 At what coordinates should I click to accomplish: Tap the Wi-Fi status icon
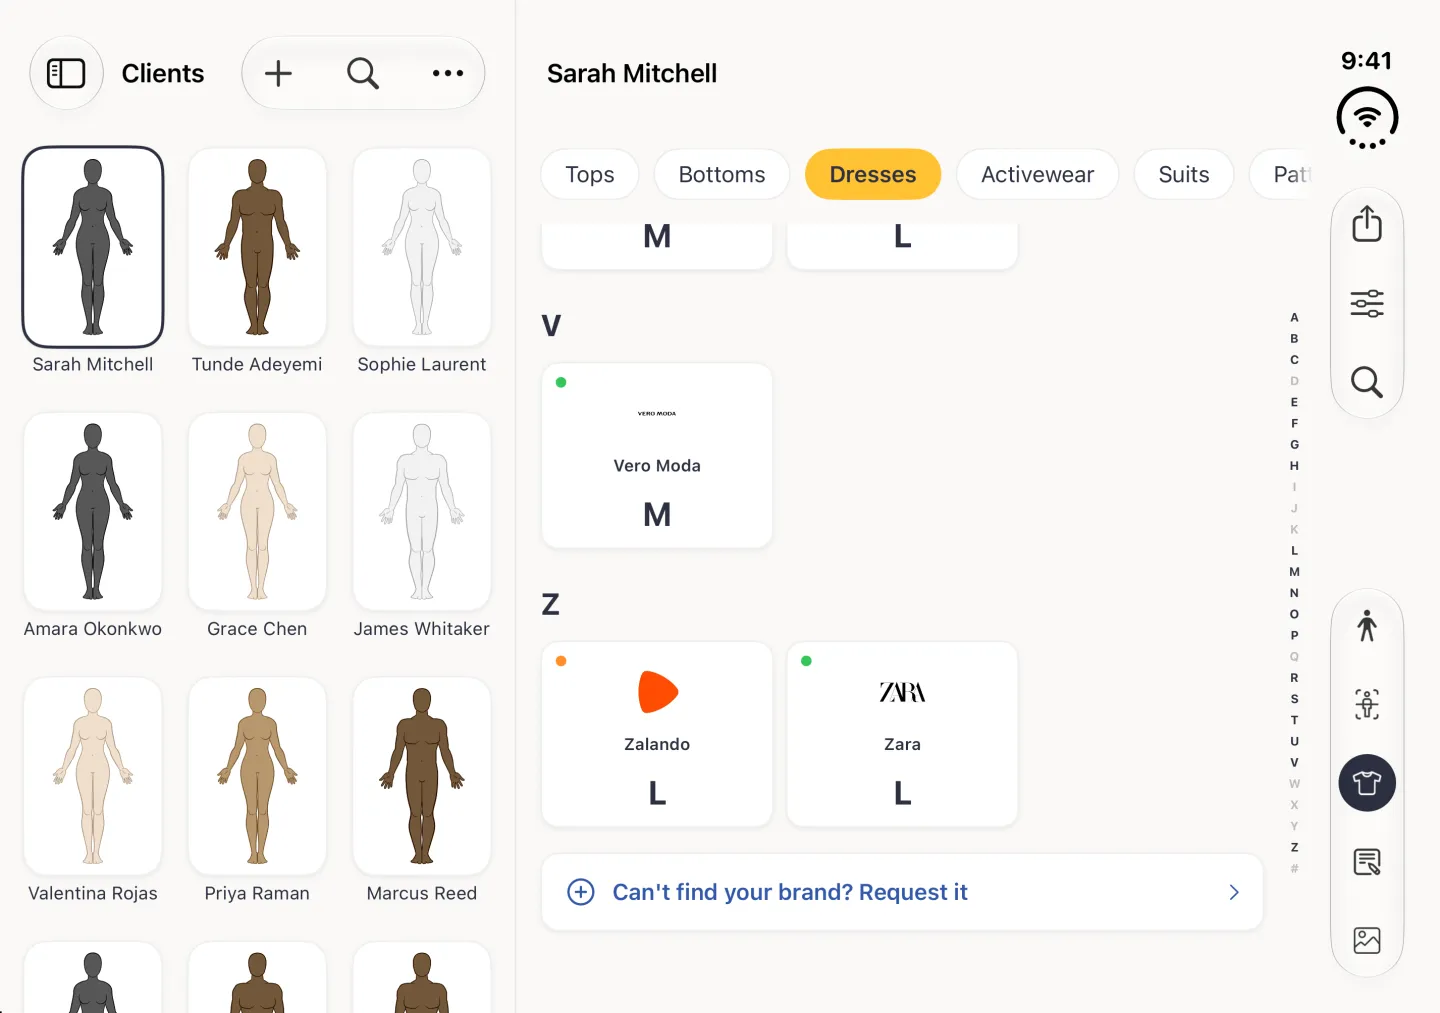tap(1367, 118)
